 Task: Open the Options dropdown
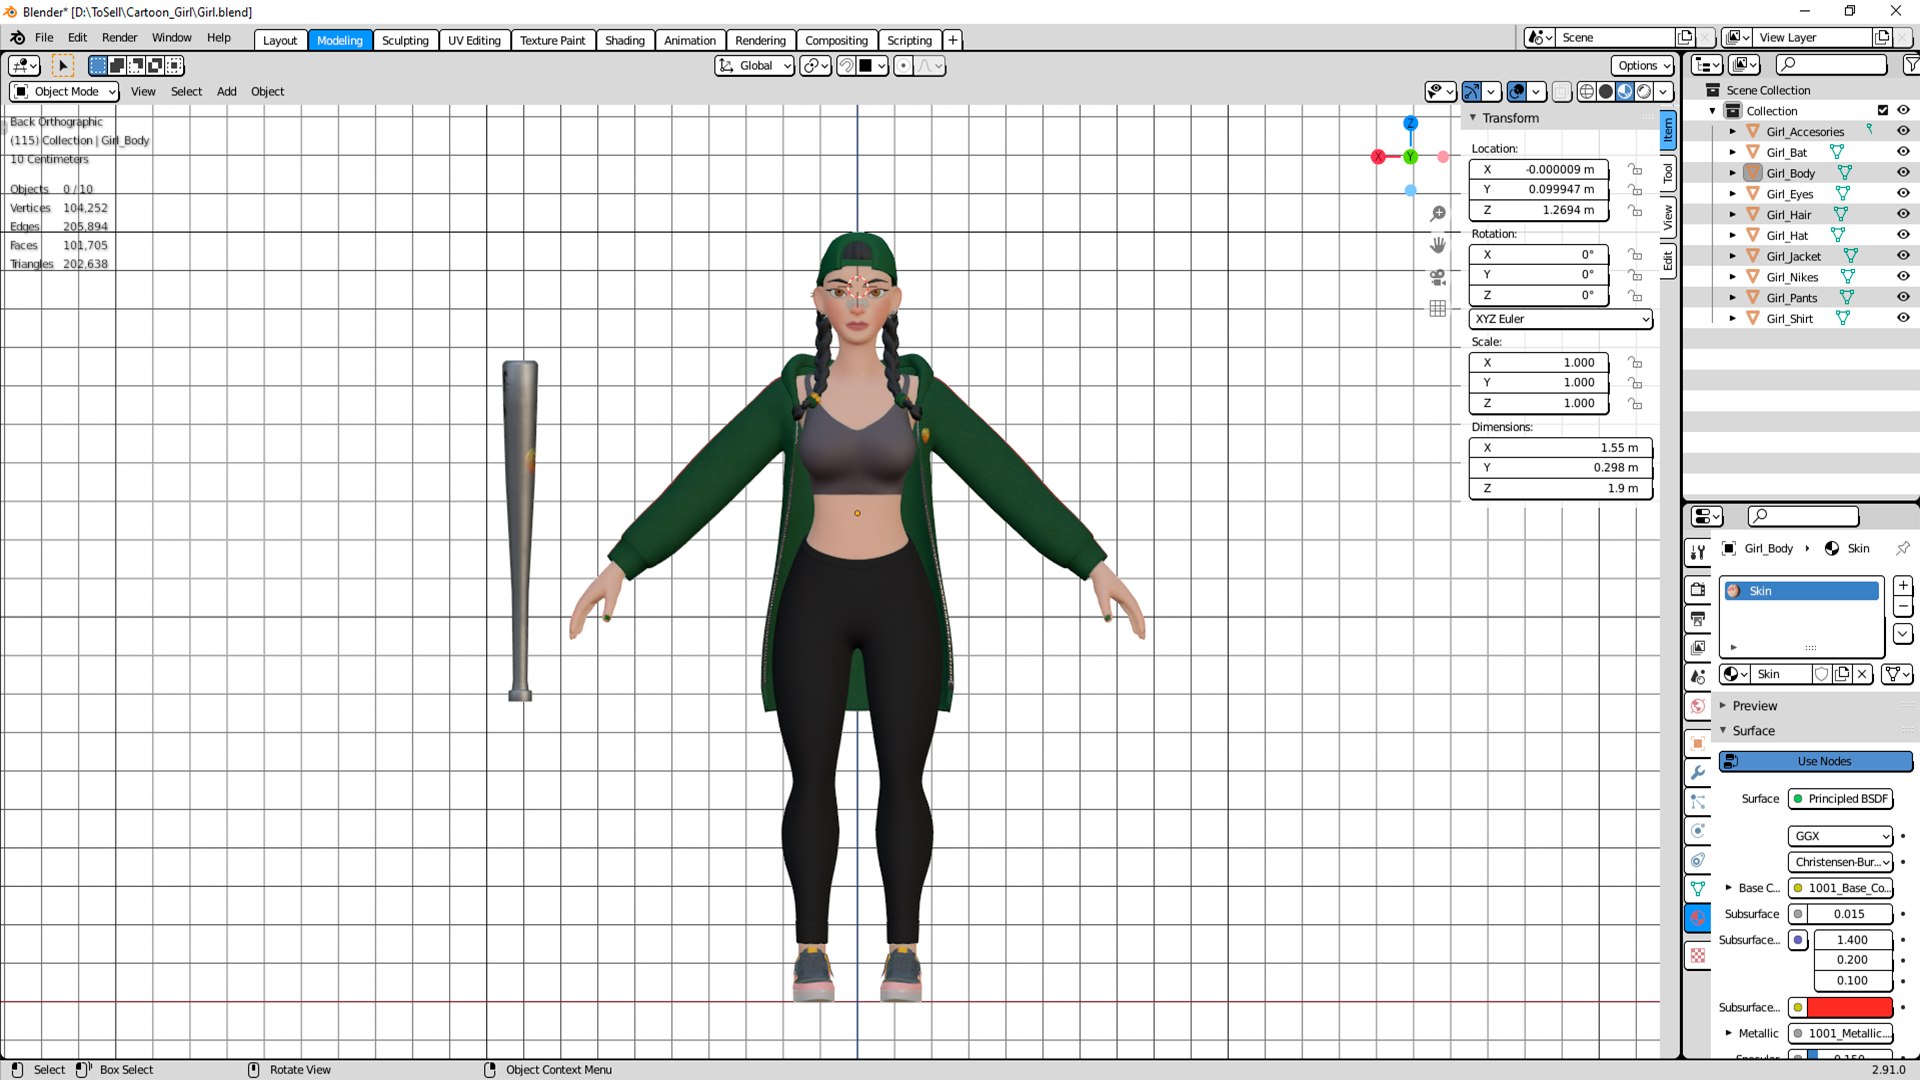point(1643,66)
